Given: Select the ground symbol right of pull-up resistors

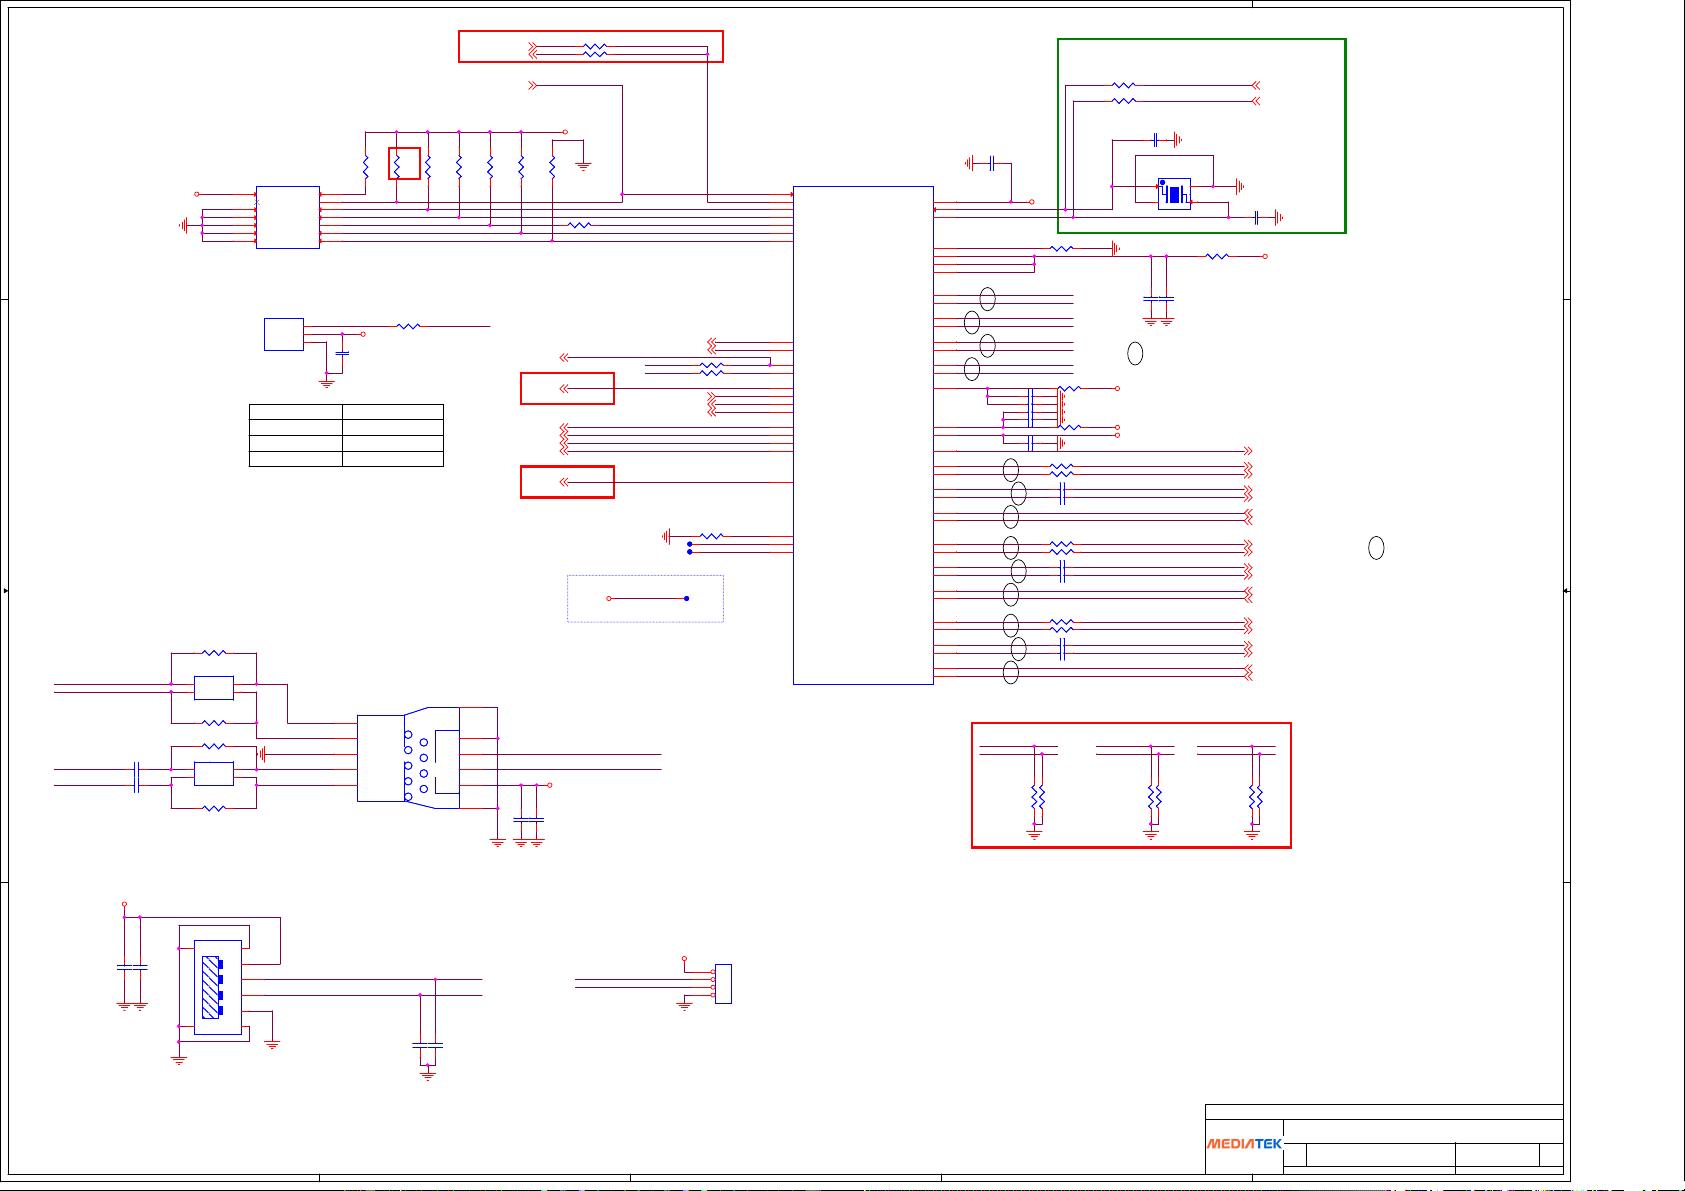Looking at the screenshot, I should [584, 164].
